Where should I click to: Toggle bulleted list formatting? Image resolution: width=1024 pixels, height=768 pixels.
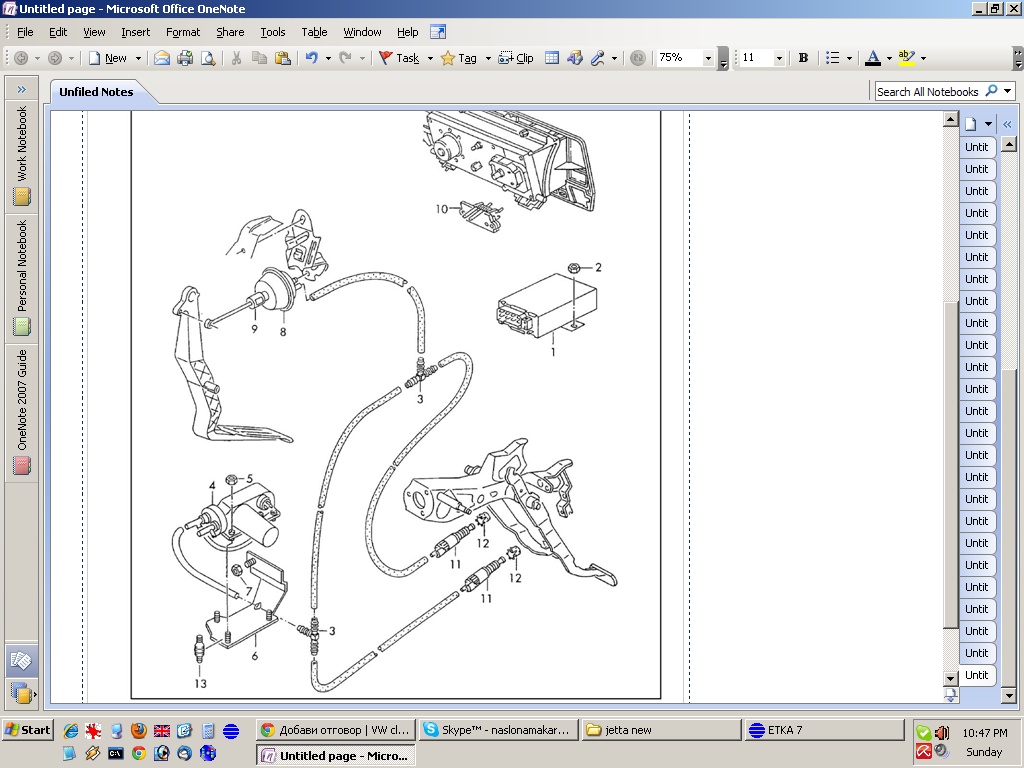tap(832, 58)
